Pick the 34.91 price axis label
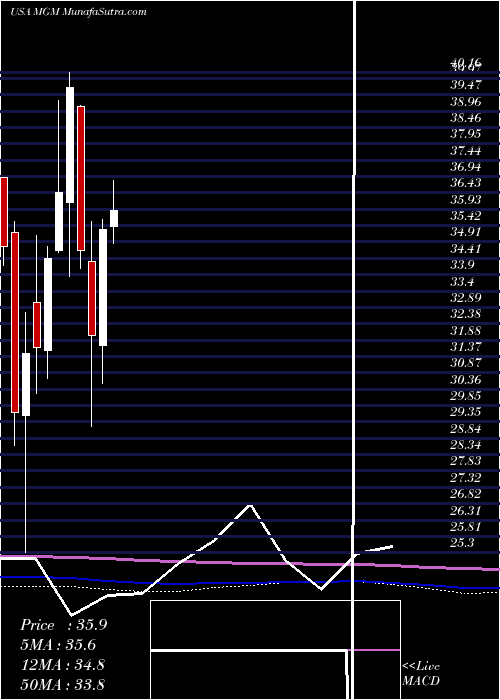Screen dimensions: 500x700 466,232
